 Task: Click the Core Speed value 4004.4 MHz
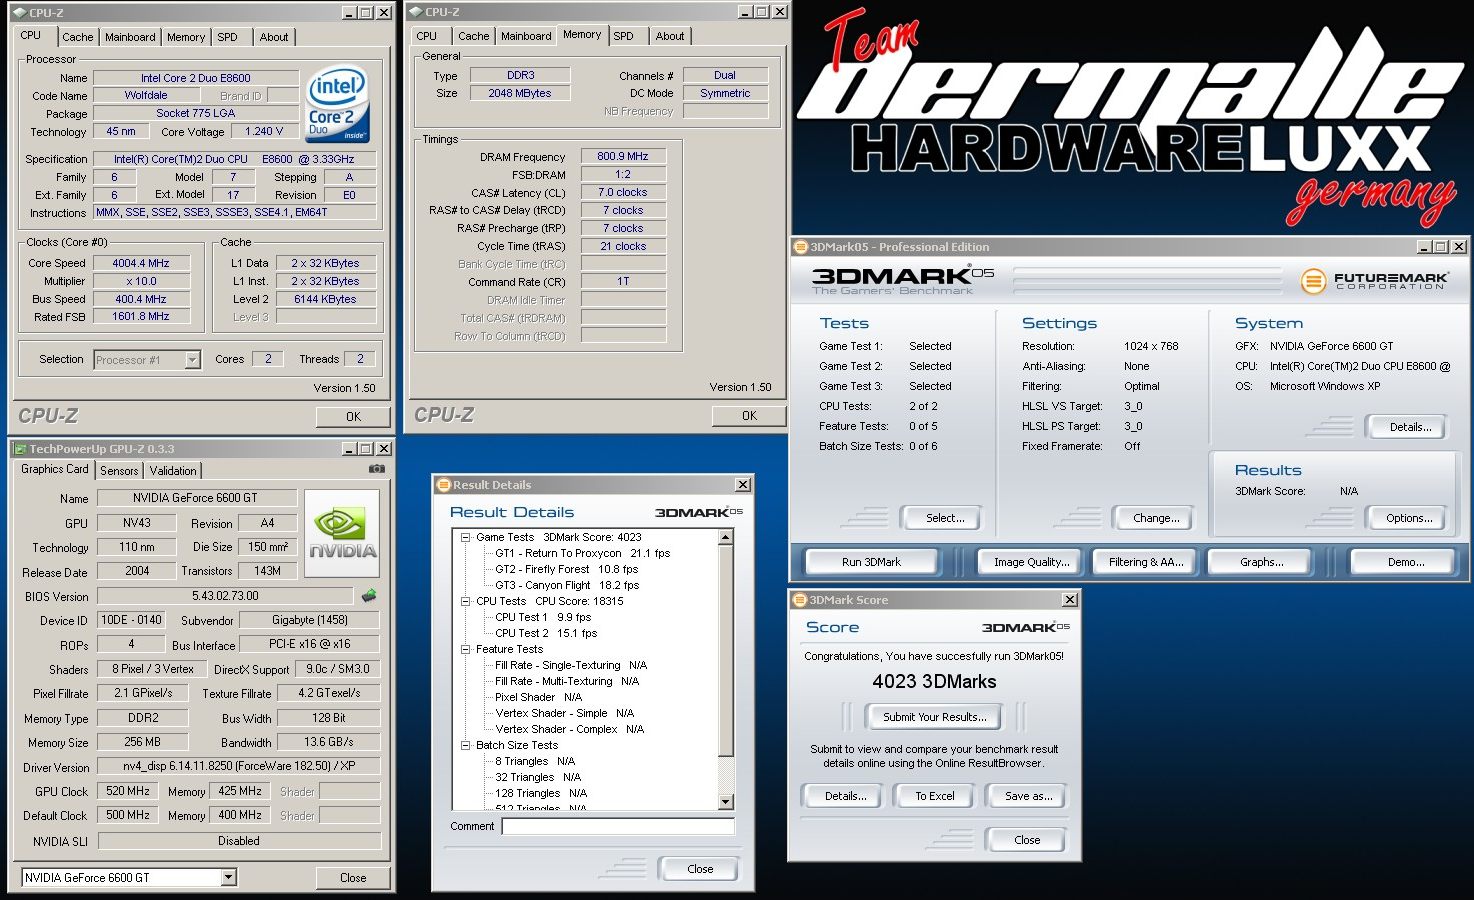(141, 263)
